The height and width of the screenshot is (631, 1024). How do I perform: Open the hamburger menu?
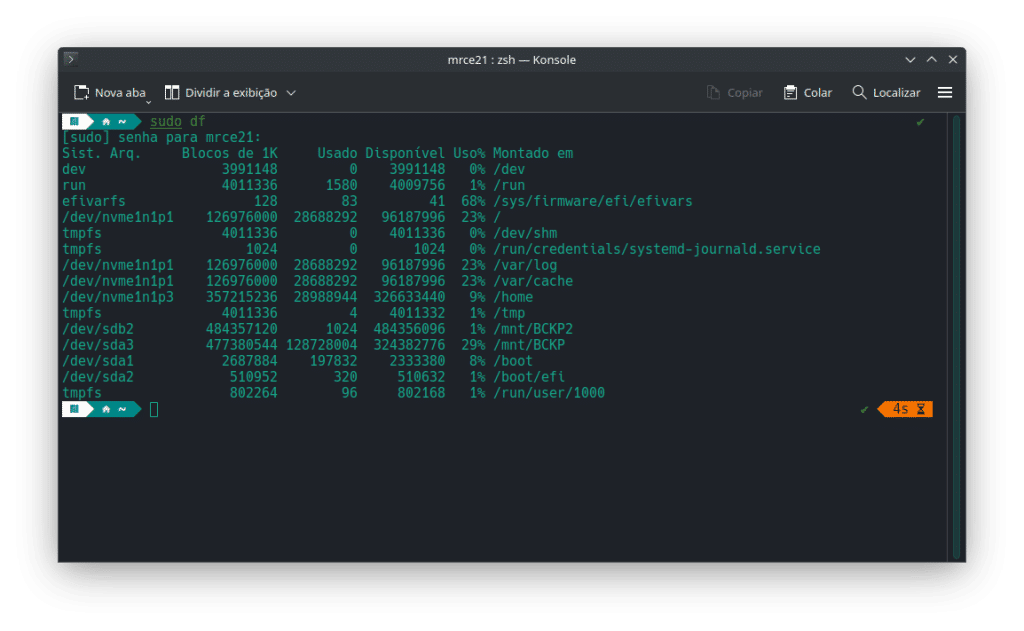tap(945, 93)
